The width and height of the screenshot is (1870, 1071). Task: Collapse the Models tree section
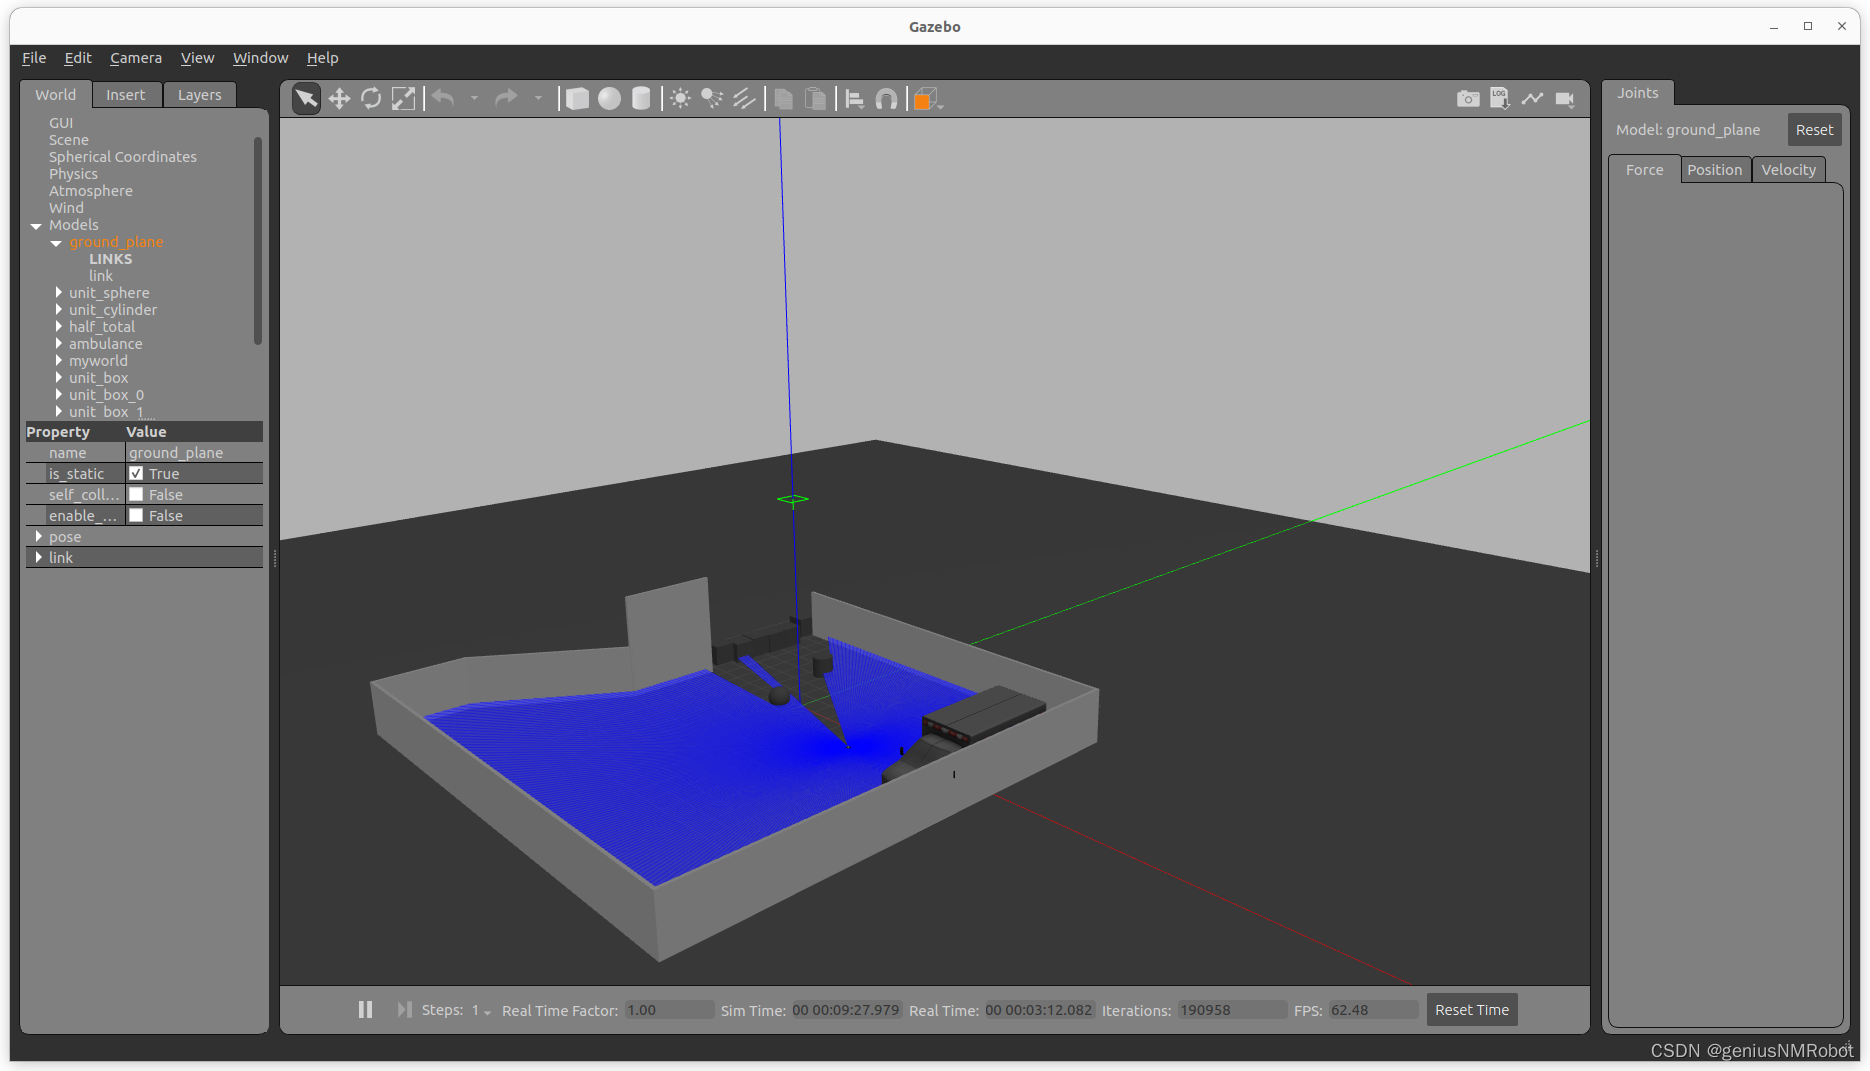(x=36, y=224)
